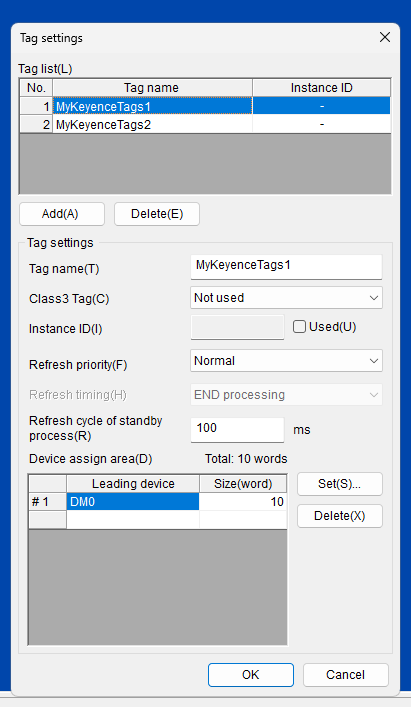
Task: Close the Tag settings dialog
Action: click(385, 37)
